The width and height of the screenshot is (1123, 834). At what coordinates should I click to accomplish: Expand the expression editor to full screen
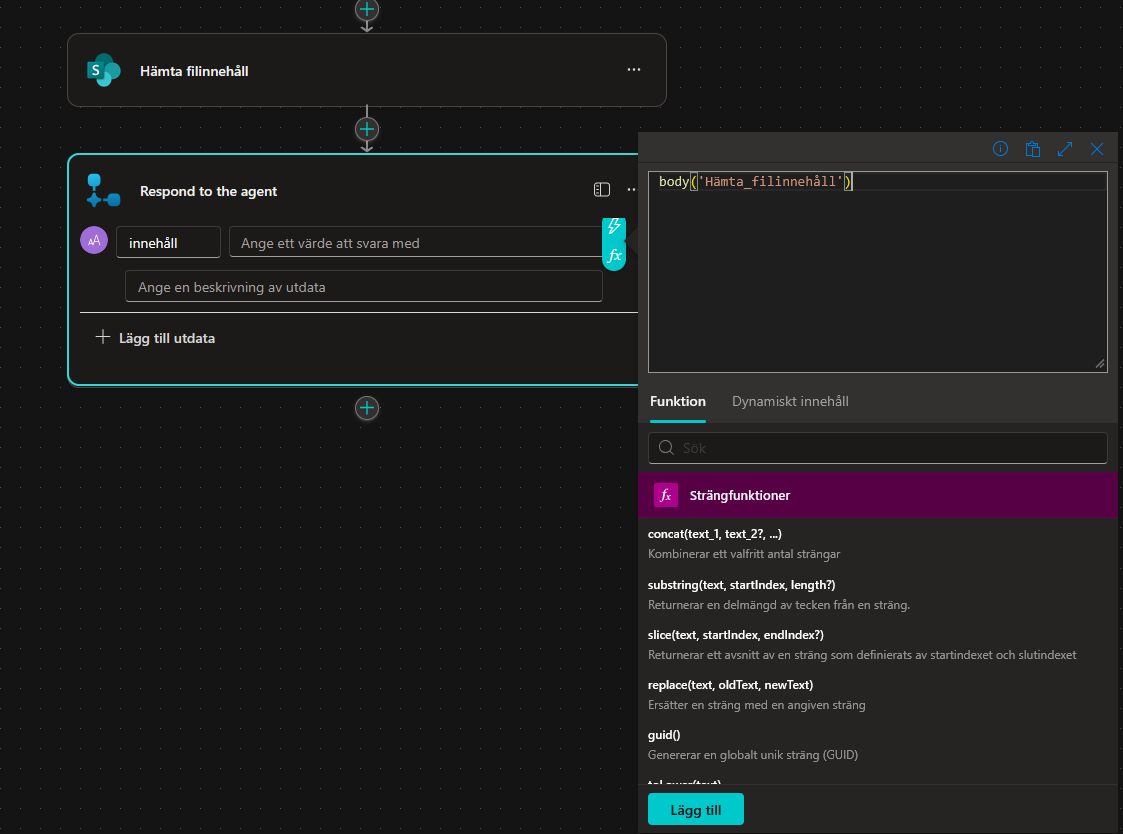click(x=1065, y=148)
